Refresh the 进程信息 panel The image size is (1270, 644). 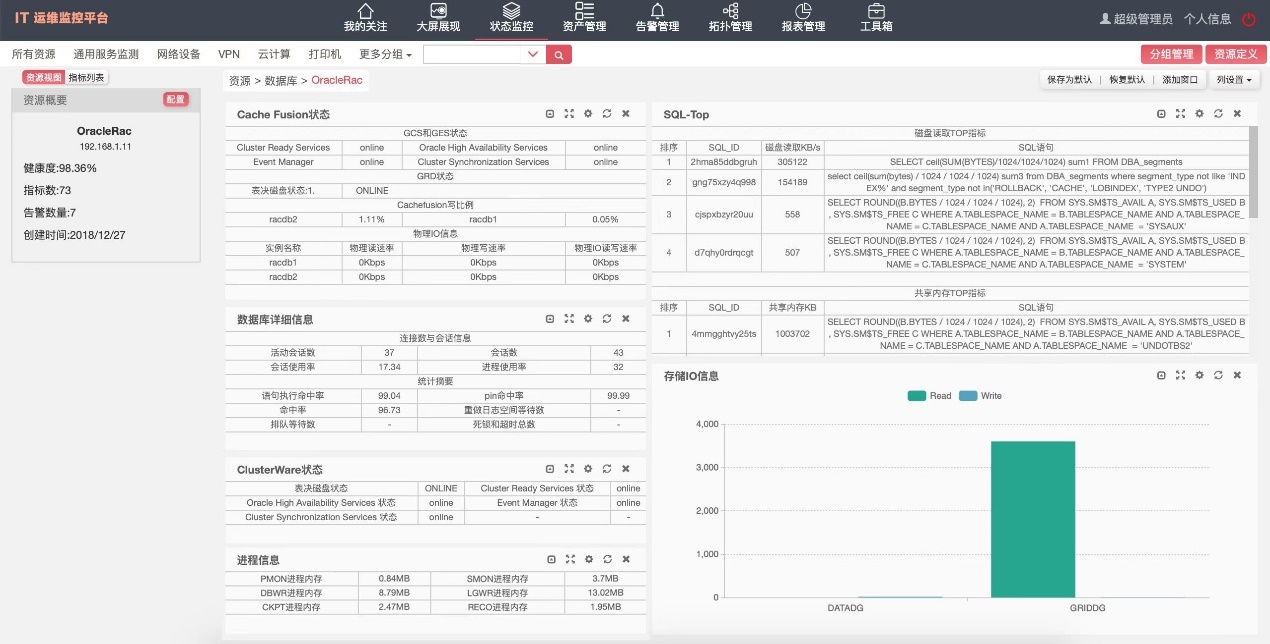[x=607, y=559]
